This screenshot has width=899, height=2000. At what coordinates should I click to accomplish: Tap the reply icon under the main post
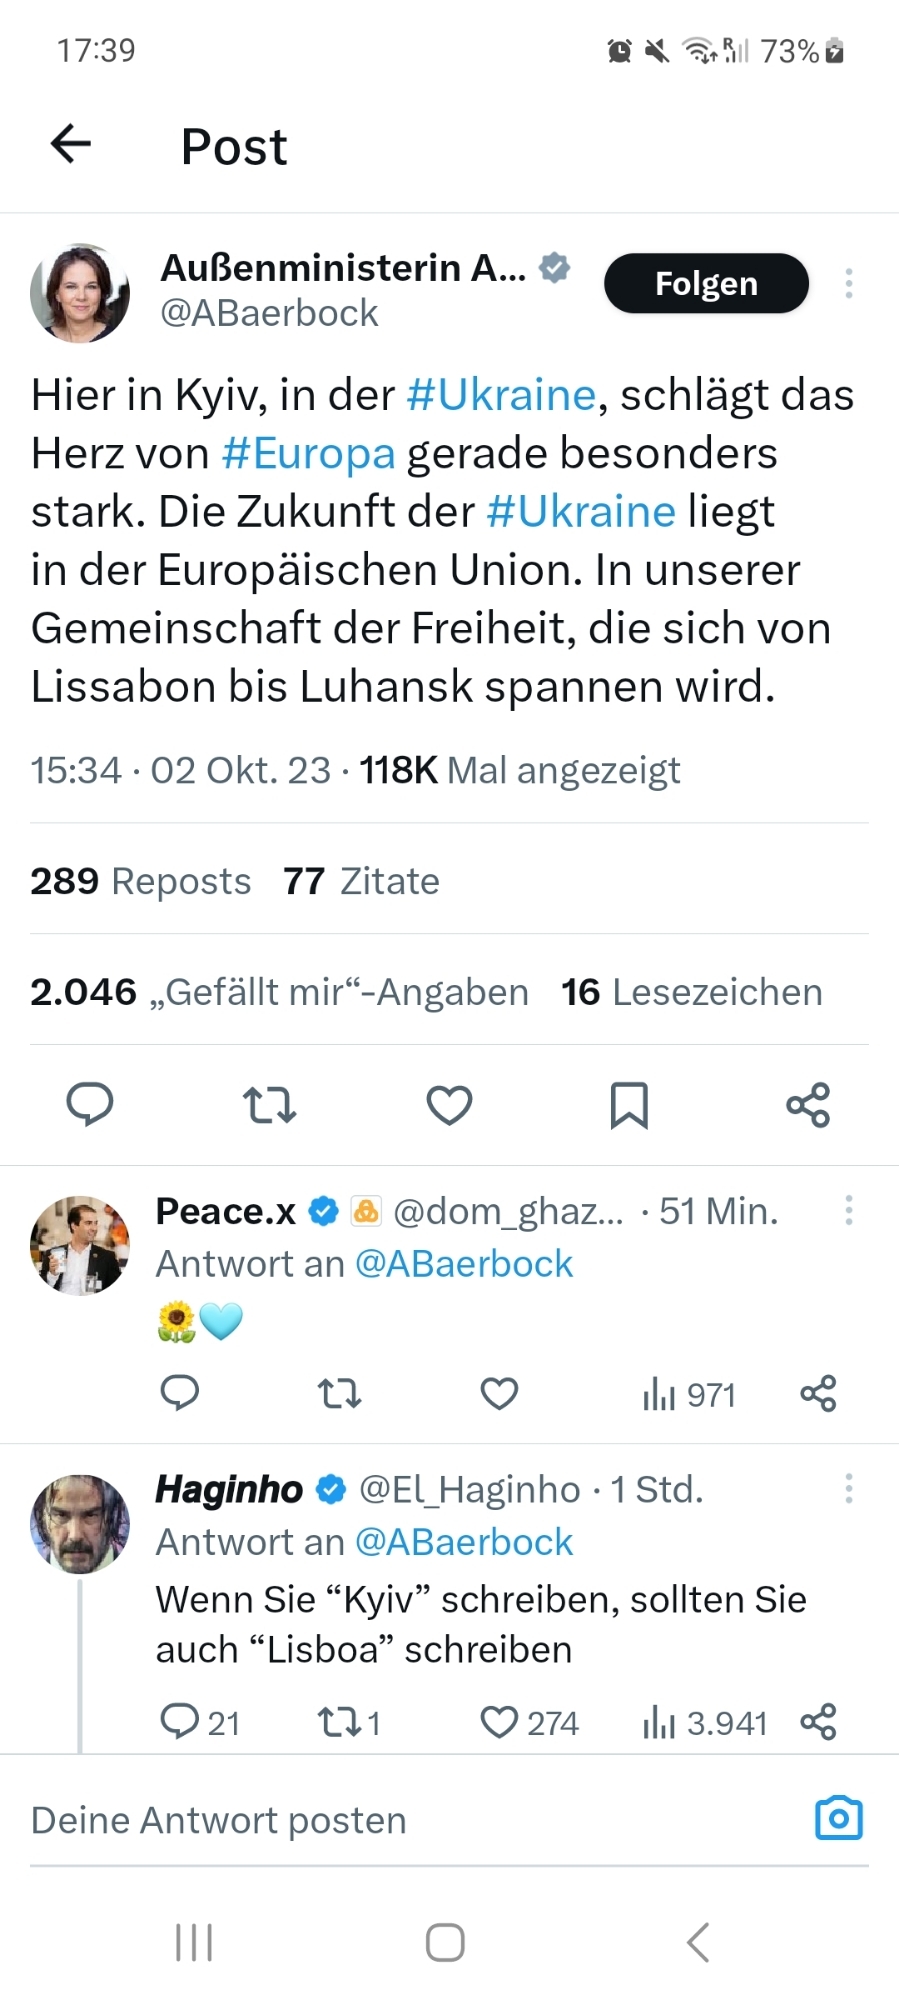[89, 1105]
